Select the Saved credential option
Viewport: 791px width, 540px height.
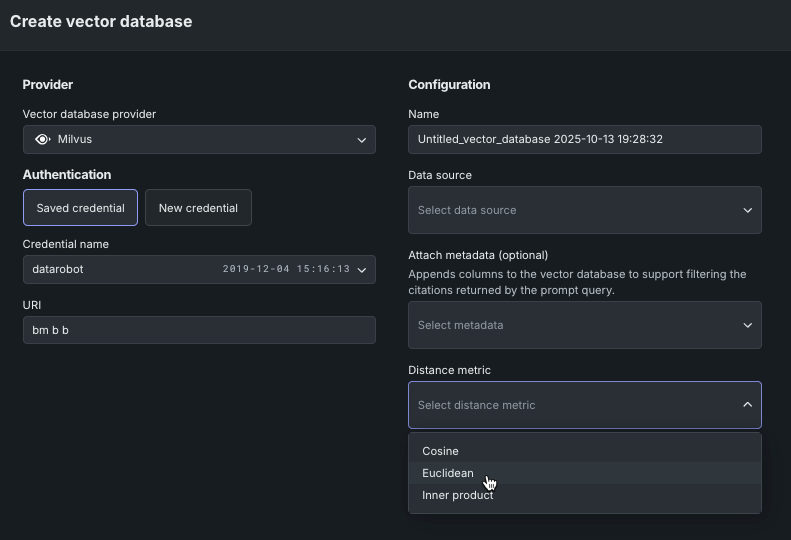tap(80, 208)
